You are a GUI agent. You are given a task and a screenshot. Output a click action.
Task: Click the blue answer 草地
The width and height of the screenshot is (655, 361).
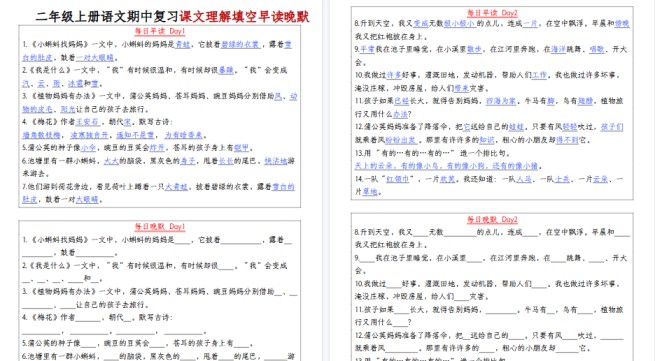pyautogui.click(x=370, y=192)
